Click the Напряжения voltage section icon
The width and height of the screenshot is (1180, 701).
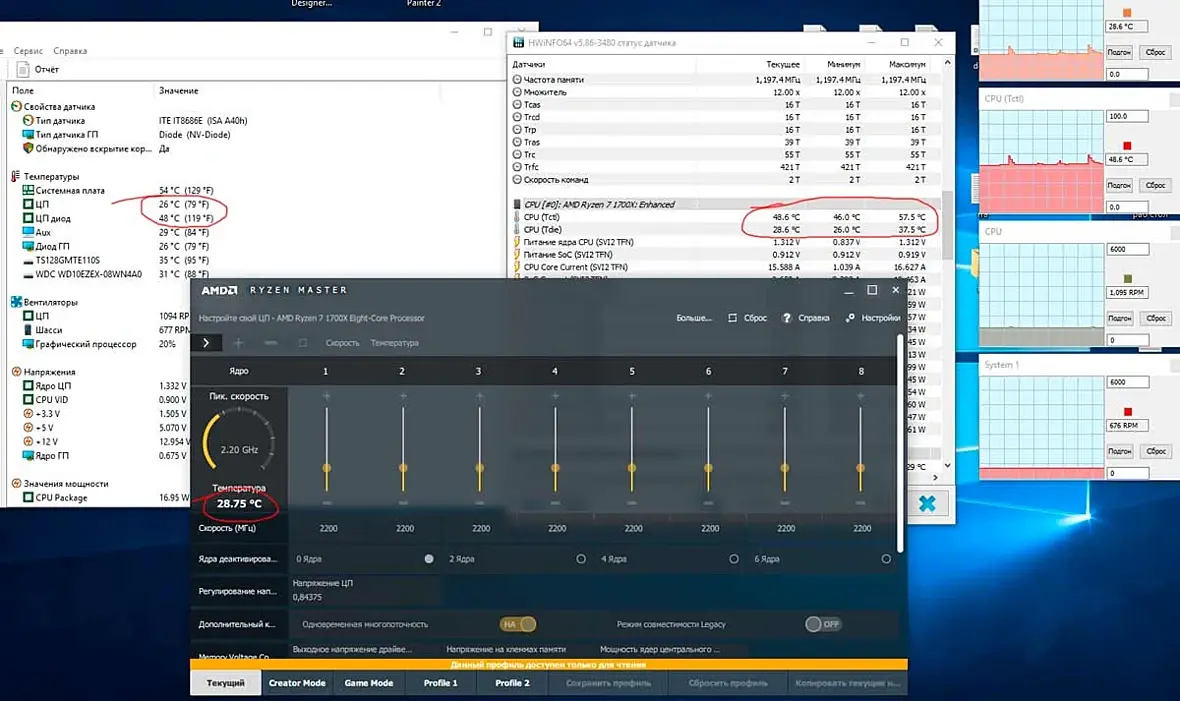(x=16, y=372)
